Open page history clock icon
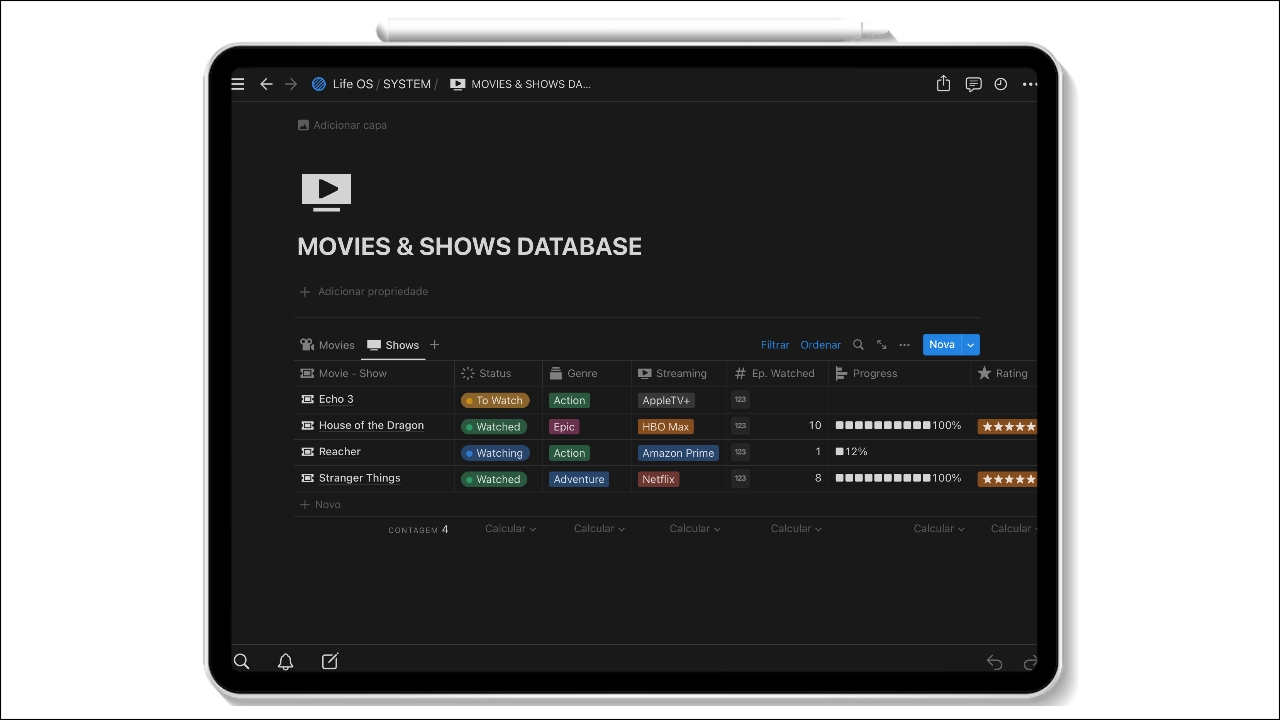This screenshot has width=1280, height=720. [1001, 84]
